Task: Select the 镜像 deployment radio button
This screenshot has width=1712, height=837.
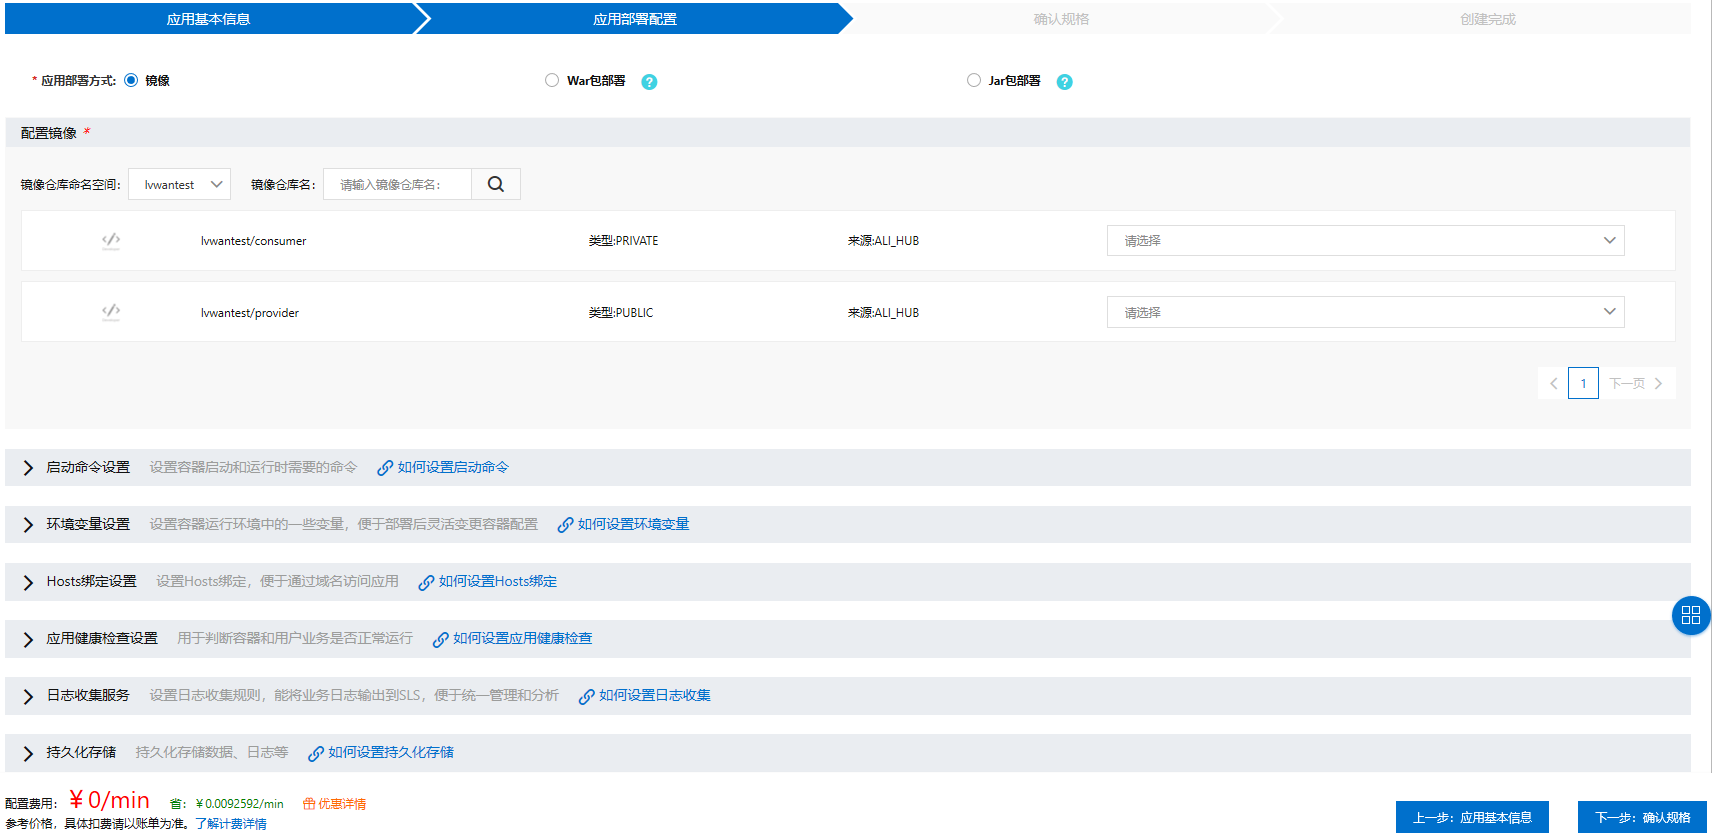Action: pos(131,80)
